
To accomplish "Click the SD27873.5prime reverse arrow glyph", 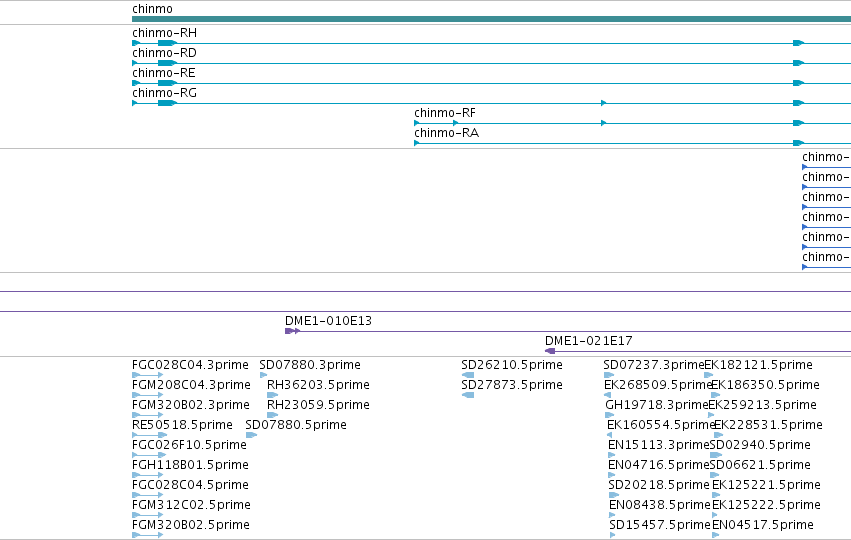I will (x=468, y=395).
